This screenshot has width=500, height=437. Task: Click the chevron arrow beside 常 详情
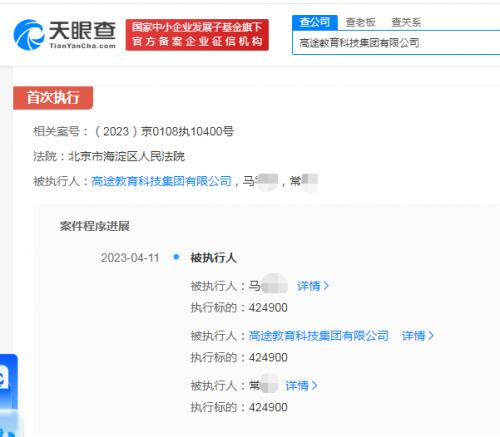point(314,385)
